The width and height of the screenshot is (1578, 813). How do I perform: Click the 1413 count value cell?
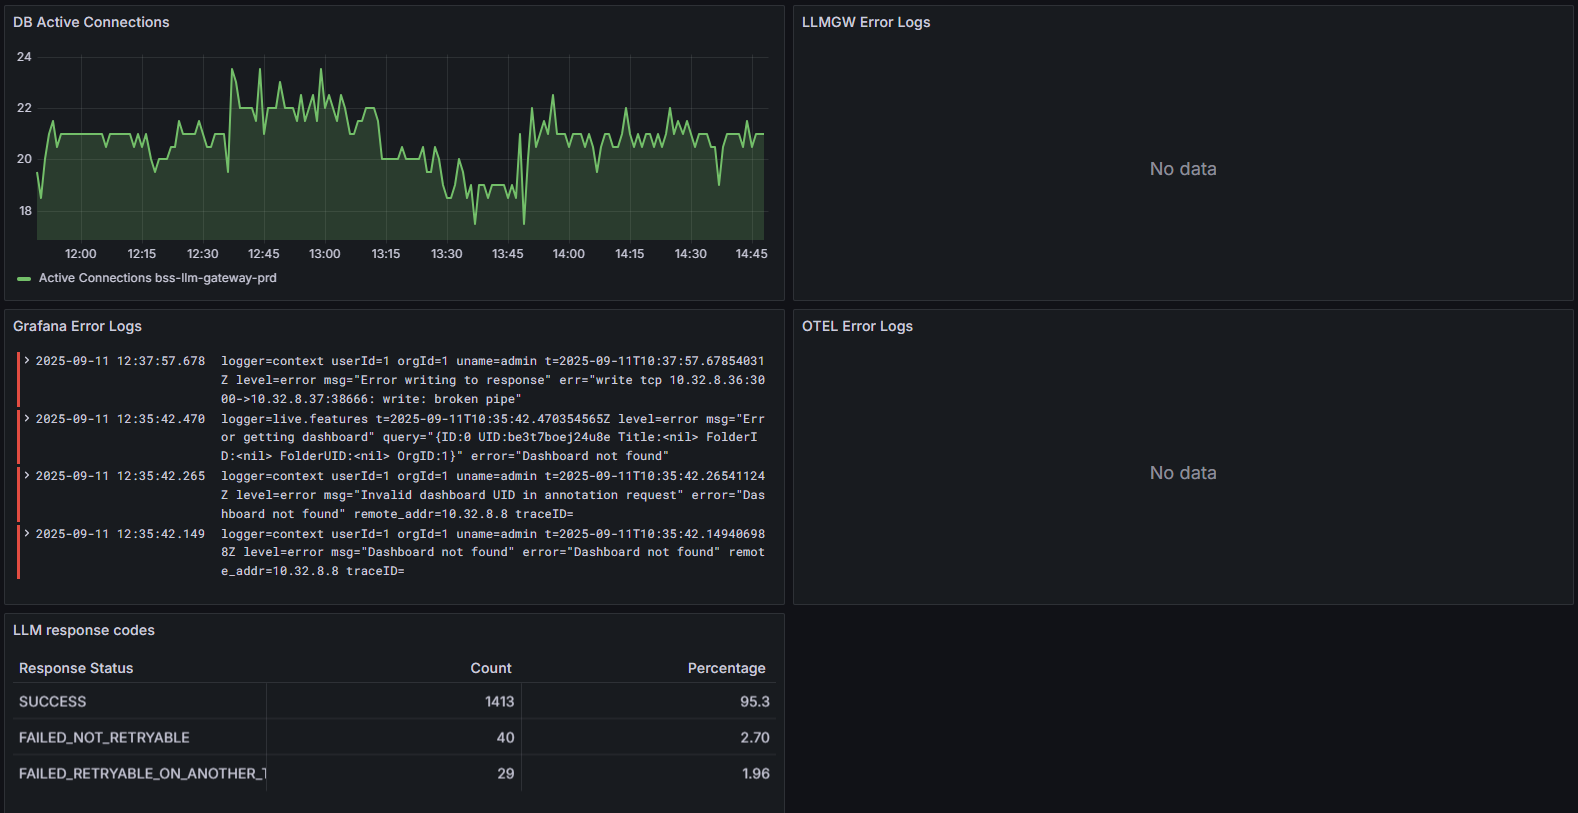pos(499,702)
